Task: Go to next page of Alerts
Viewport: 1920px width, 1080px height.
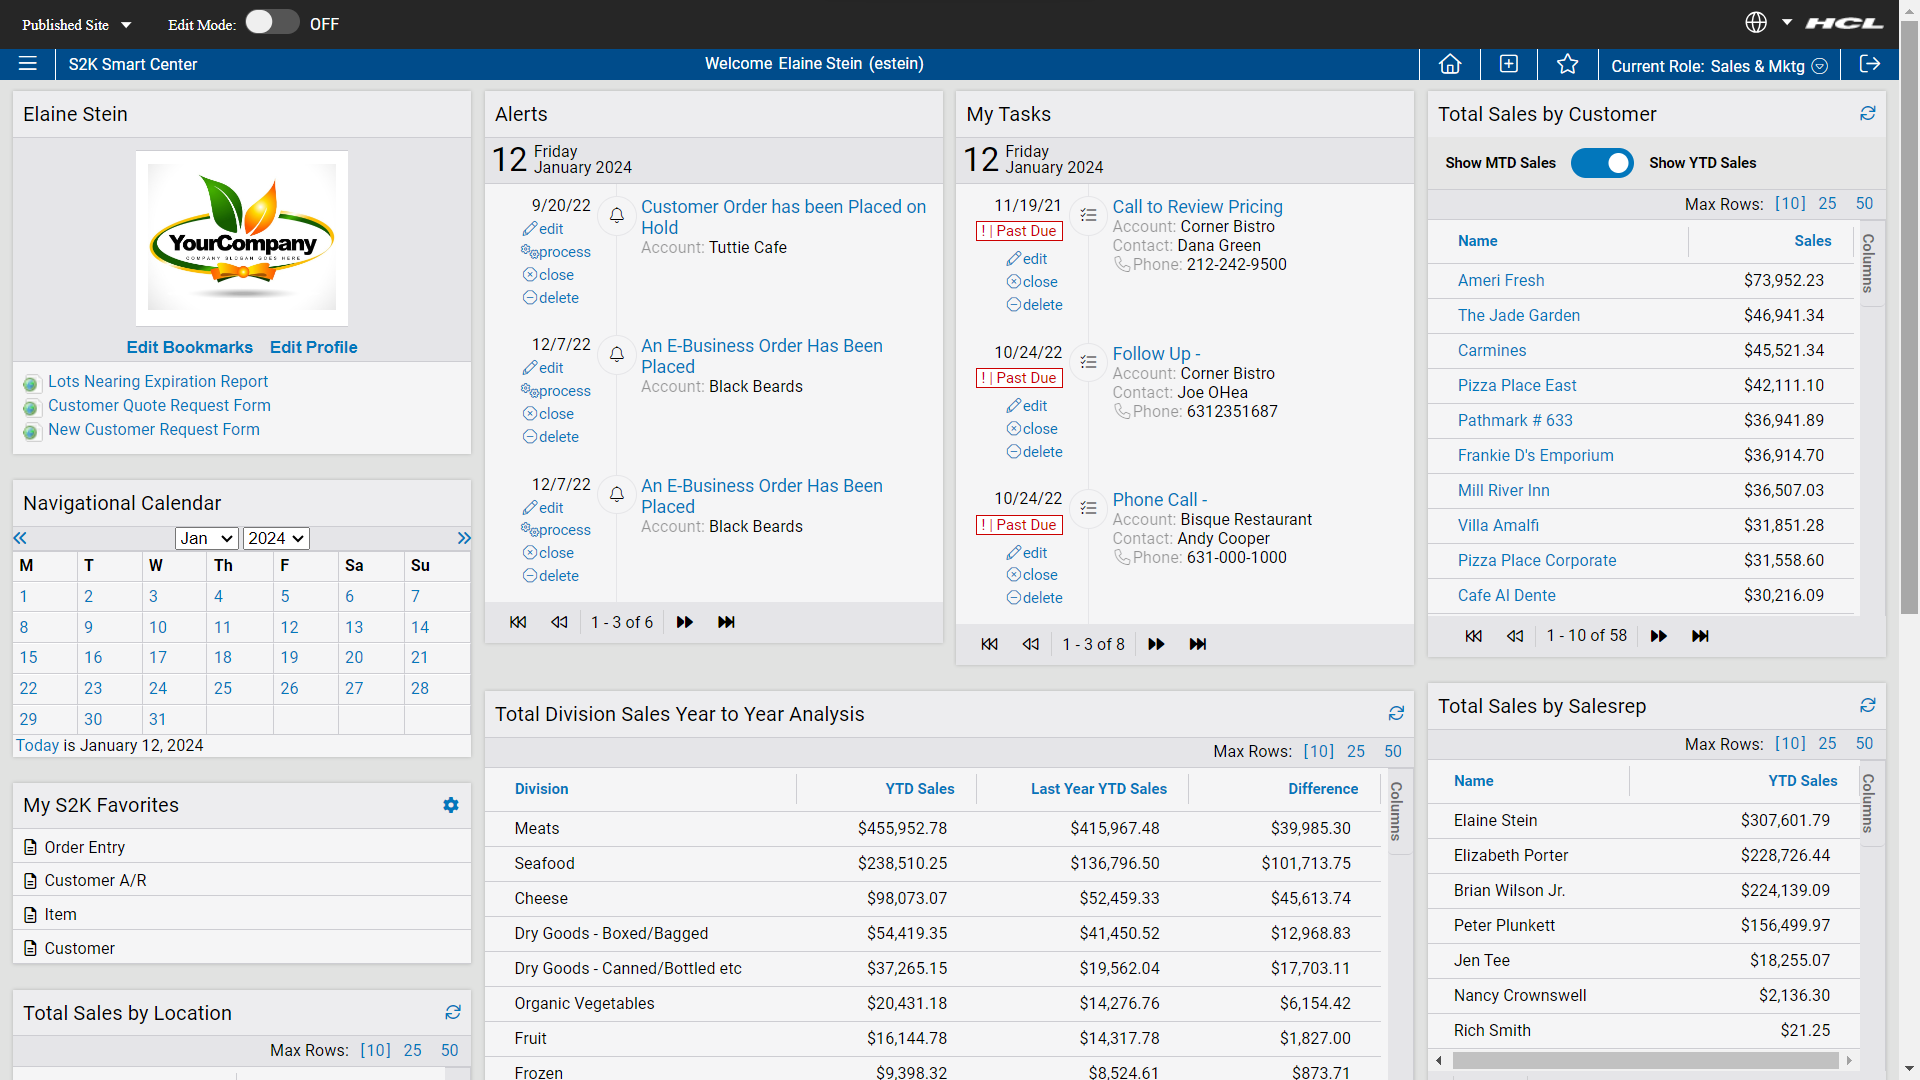Action: [685, 622]
